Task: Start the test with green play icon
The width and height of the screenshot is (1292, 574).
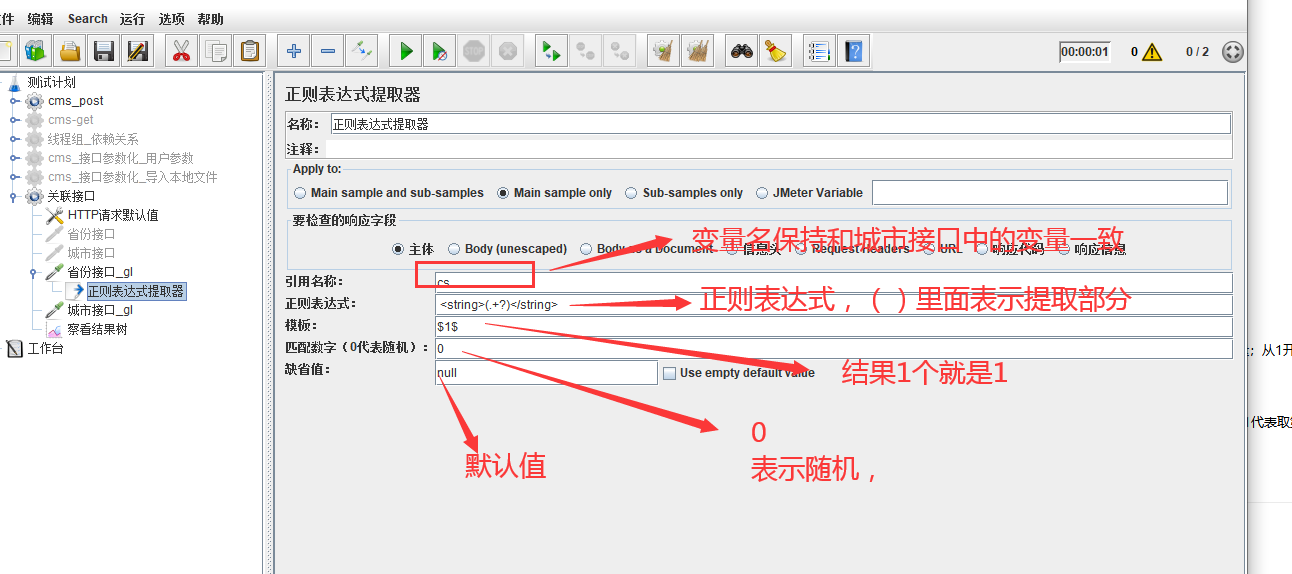Action: [405, 51]
